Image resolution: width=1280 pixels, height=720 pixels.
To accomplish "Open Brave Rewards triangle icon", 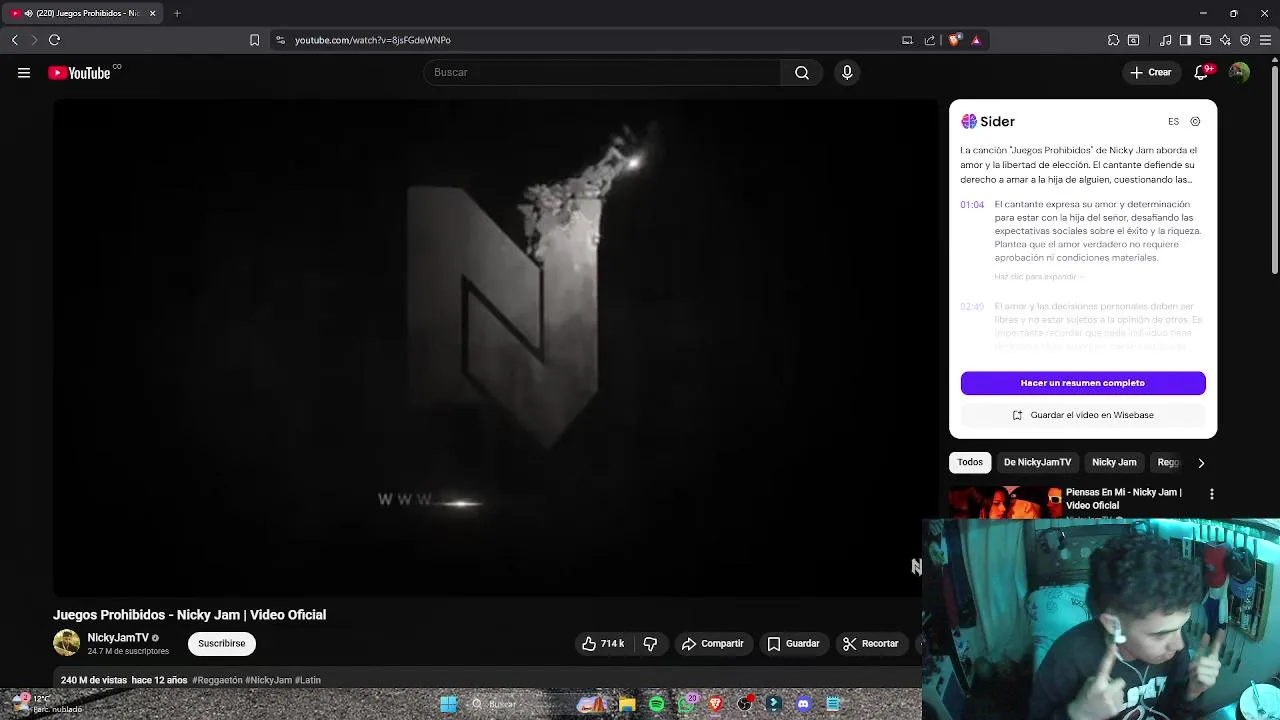I will (x=976, y=40).
